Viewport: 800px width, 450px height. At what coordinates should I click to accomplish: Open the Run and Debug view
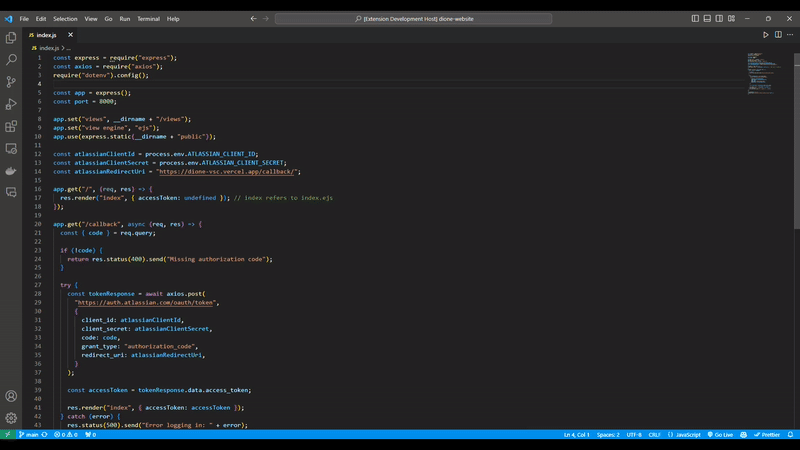click(x=11, y=104)
